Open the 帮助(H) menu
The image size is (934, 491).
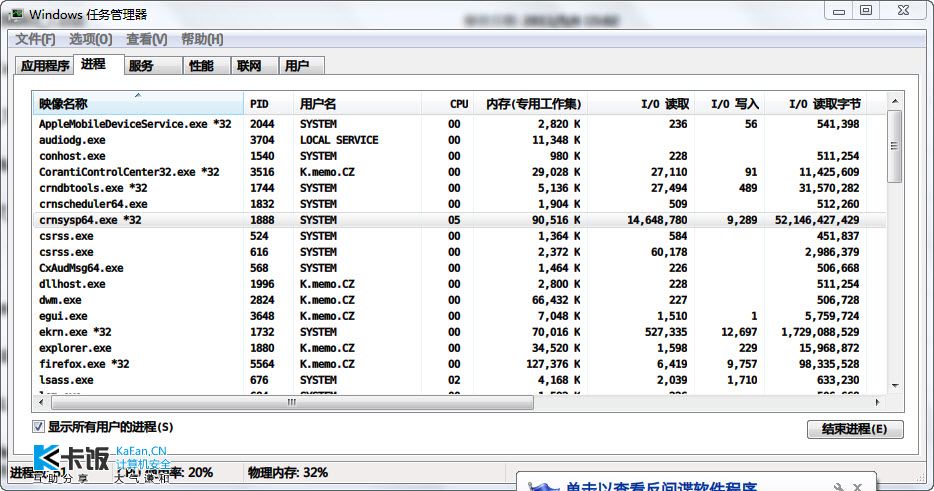[x=202, y=39]
